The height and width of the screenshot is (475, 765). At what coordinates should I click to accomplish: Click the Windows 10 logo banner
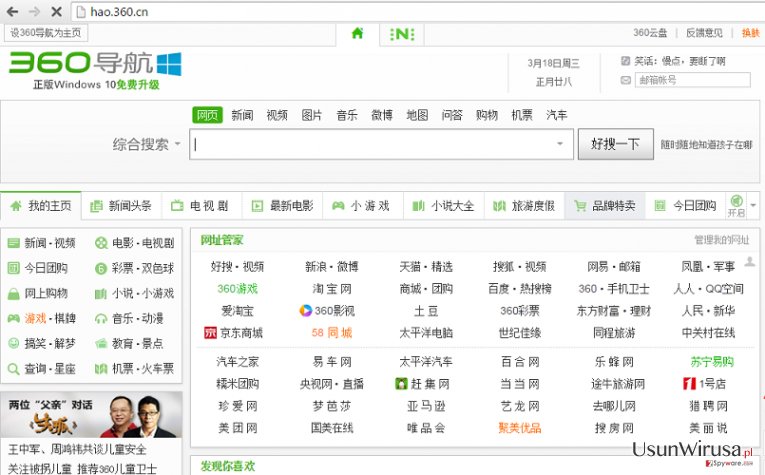point(169,64)
